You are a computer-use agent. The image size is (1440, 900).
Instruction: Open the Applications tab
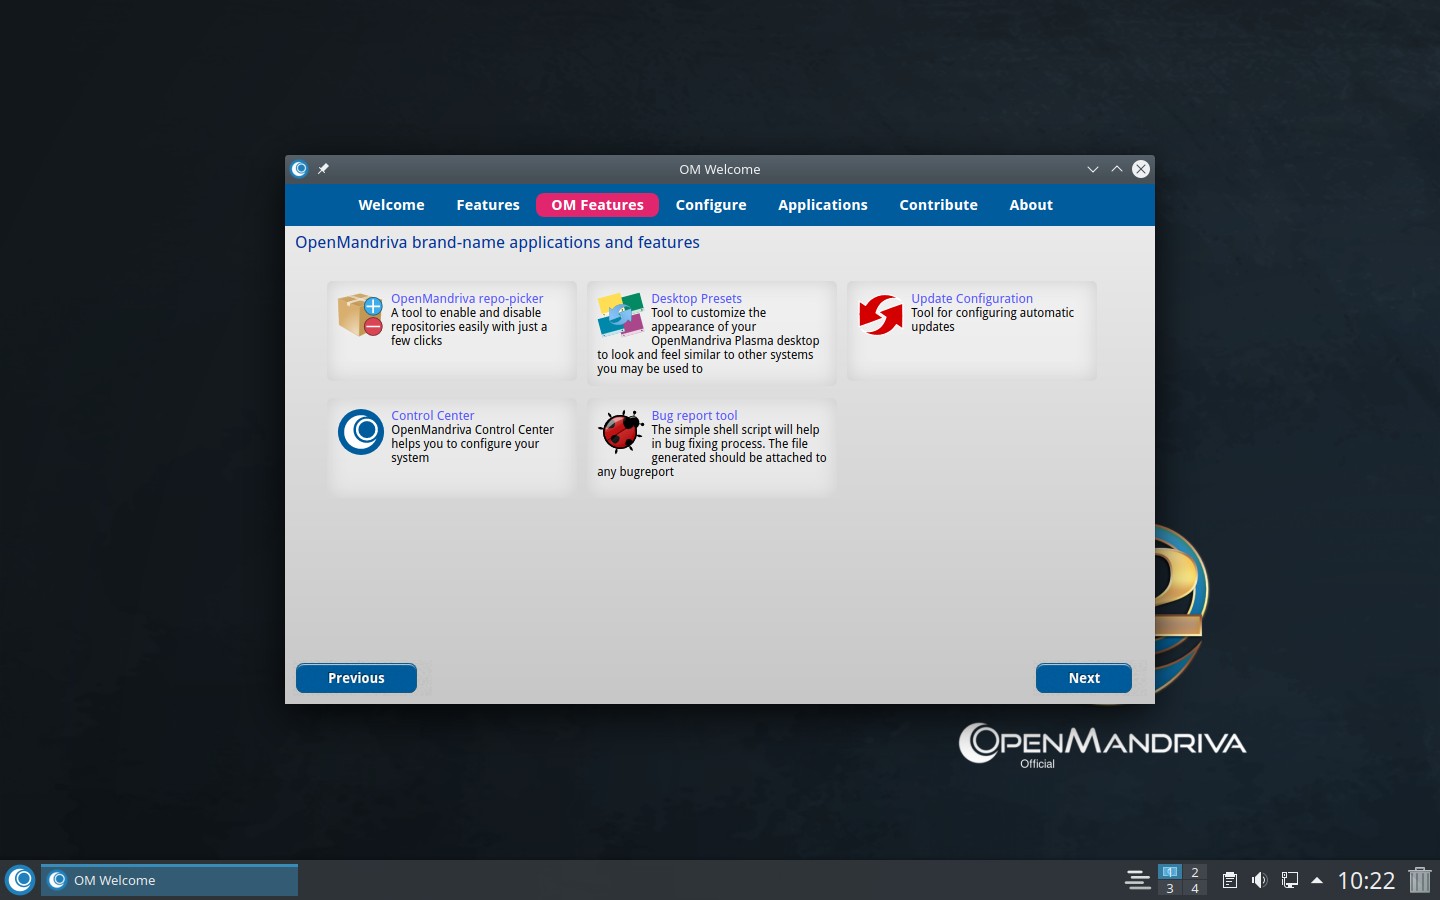(x=823, y=205)
